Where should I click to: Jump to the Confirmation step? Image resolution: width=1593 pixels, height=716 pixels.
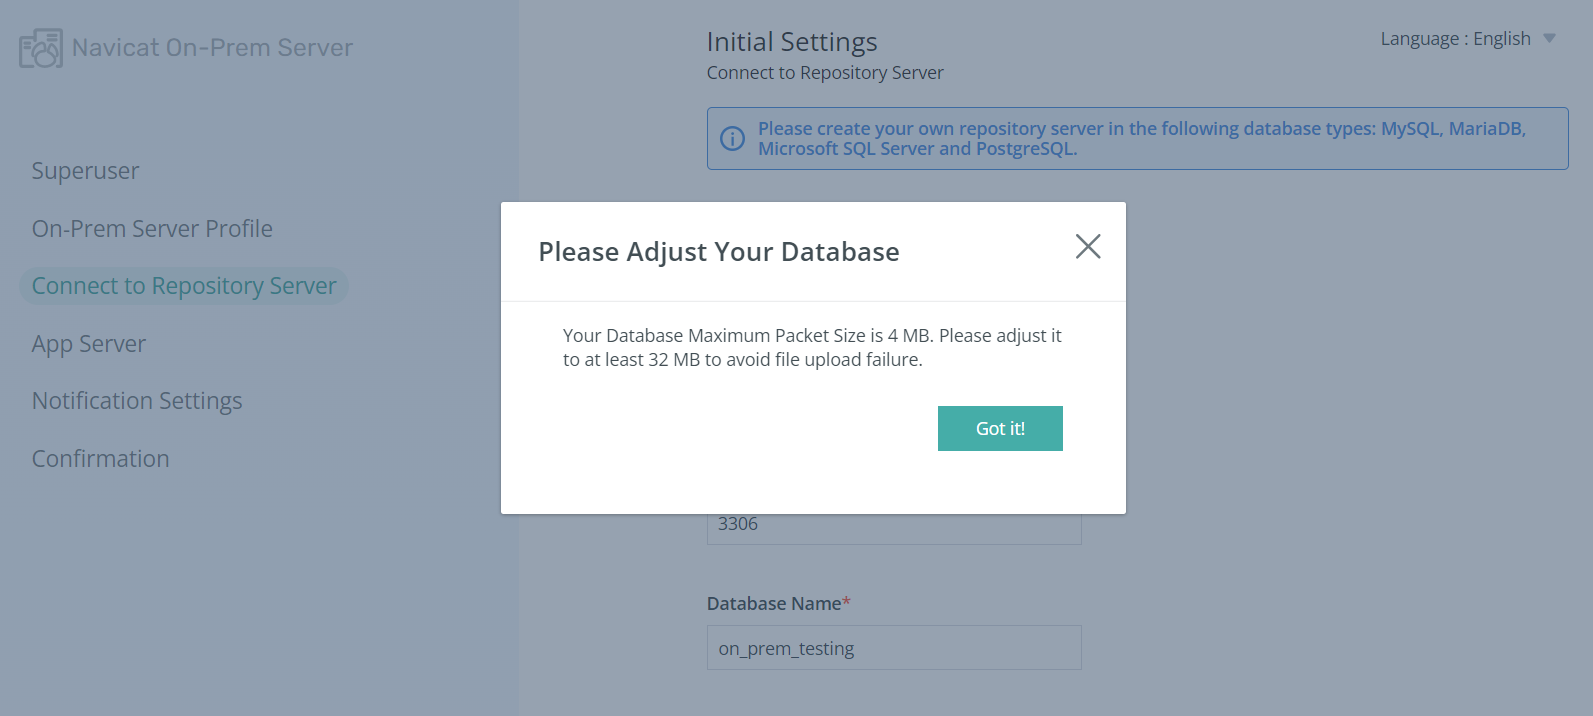click(x=101, y=459)
